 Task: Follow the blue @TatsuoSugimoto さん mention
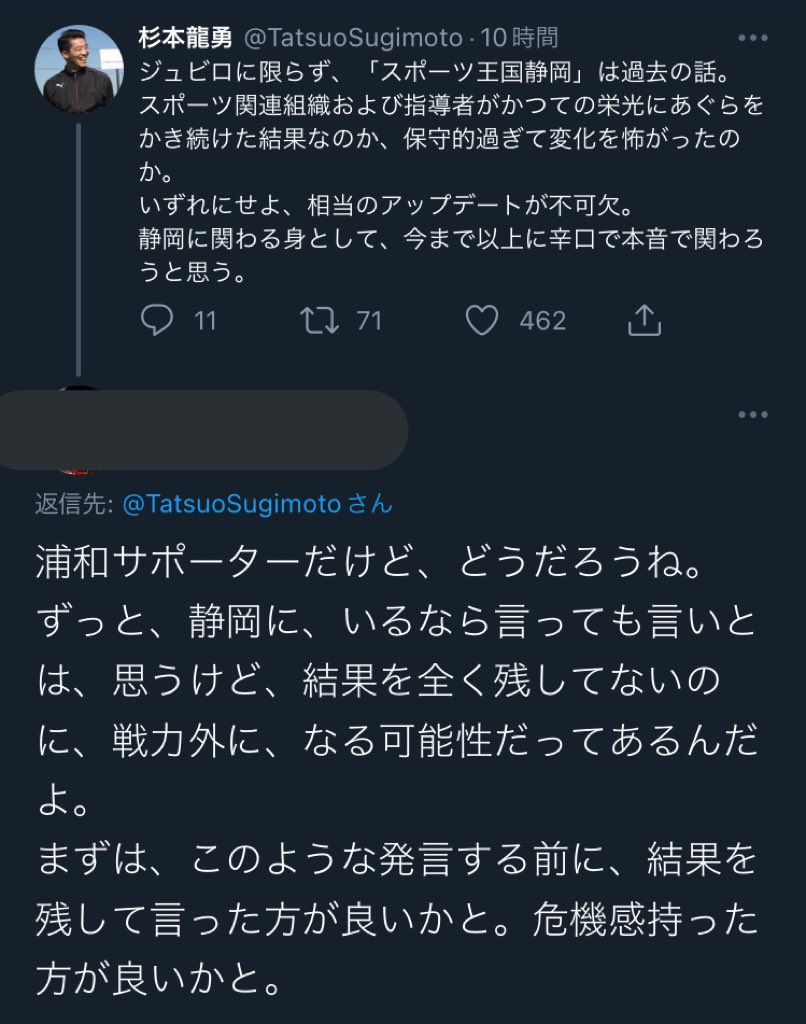pyautogui.click(x=257, y=504)
